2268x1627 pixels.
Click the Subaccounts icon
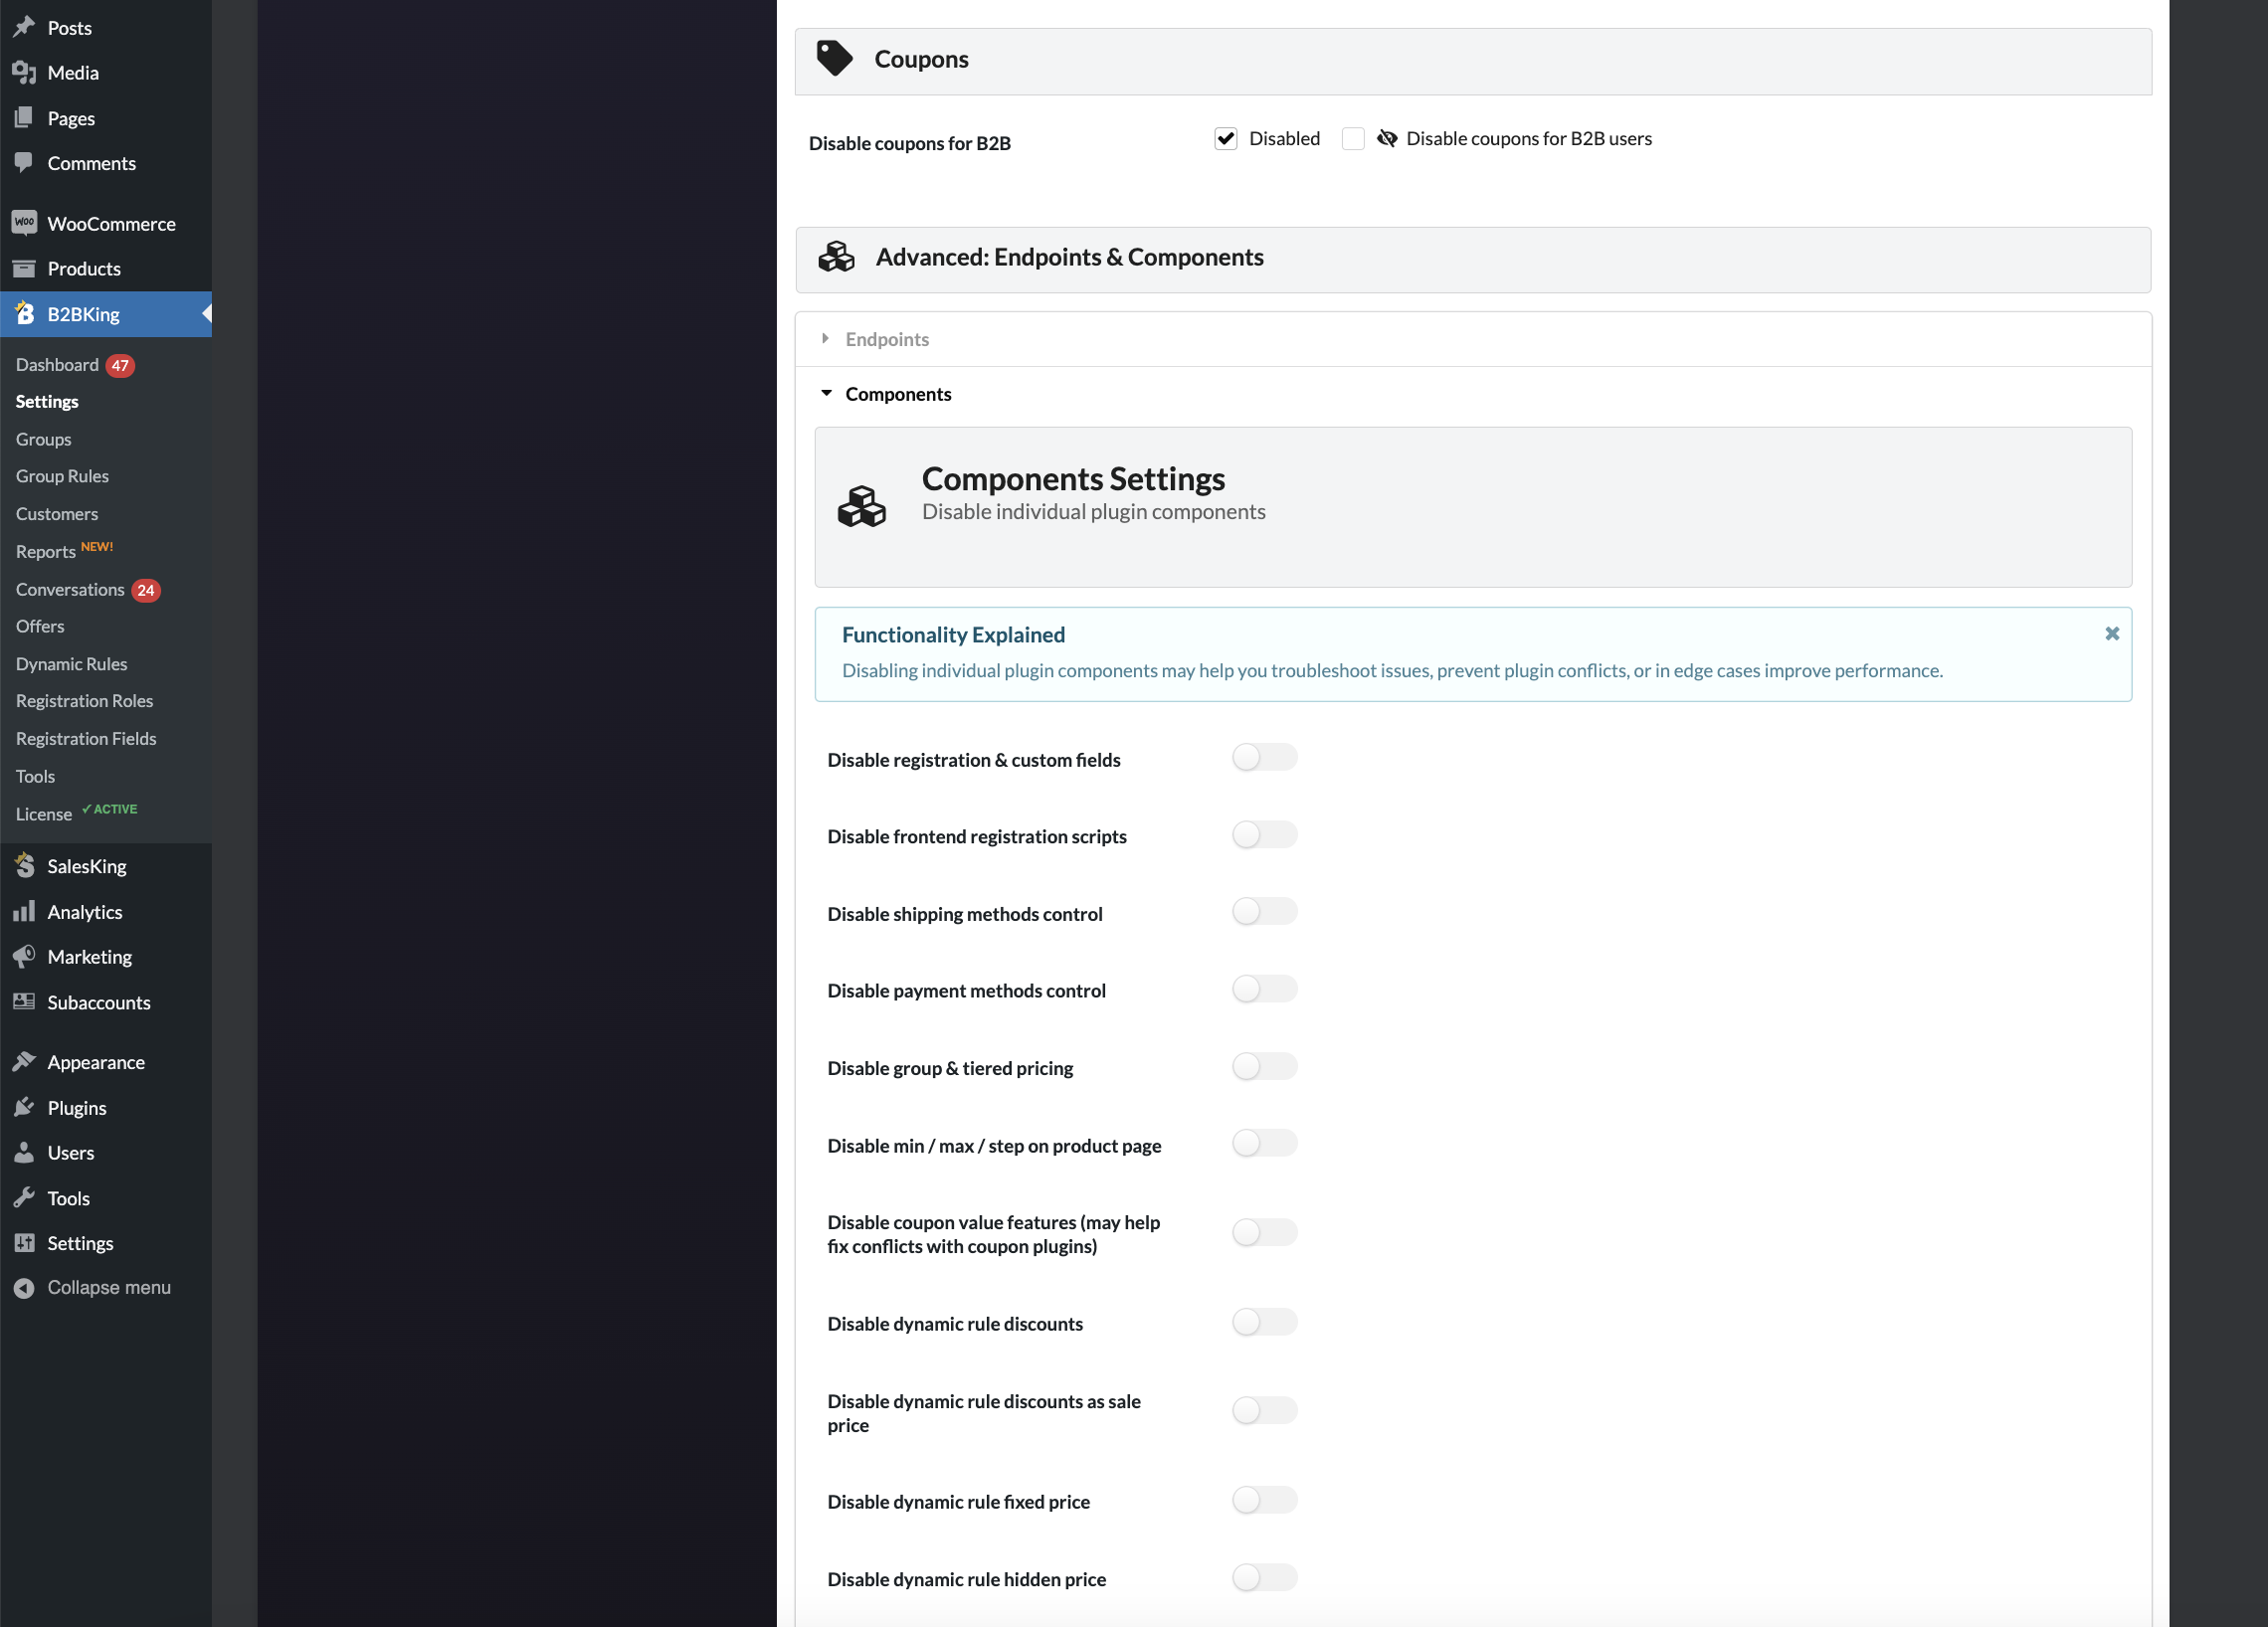24,1002
